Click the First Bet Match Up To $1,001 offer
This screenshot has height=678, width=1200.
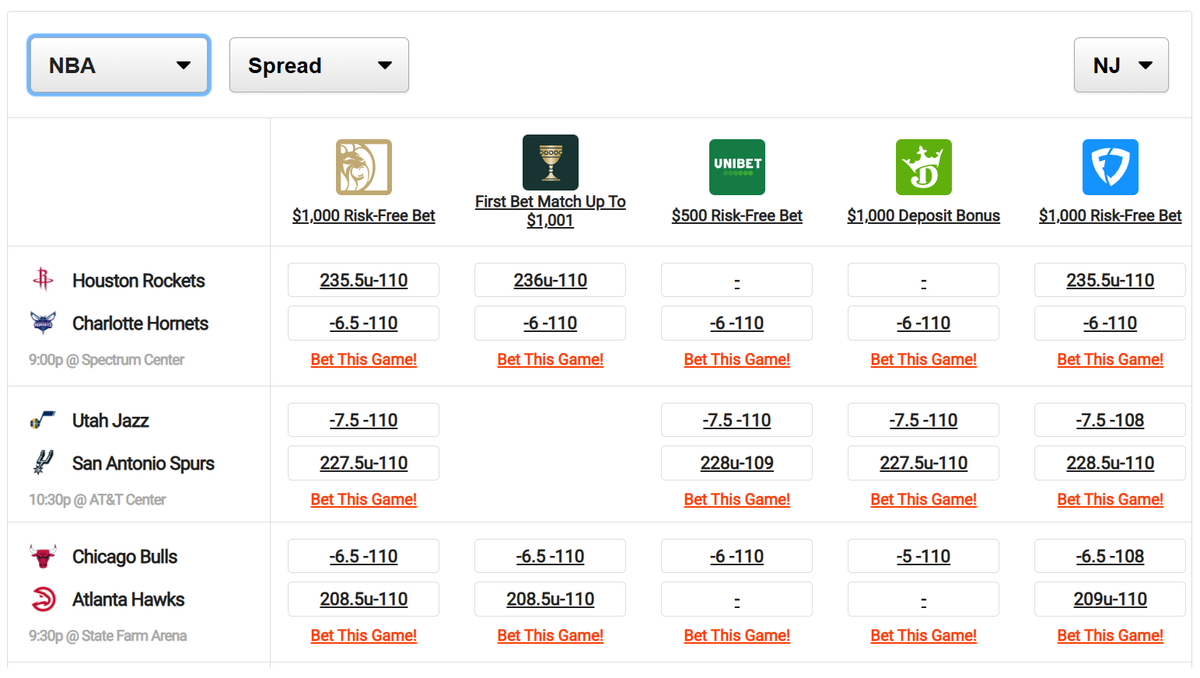[550, 208]
